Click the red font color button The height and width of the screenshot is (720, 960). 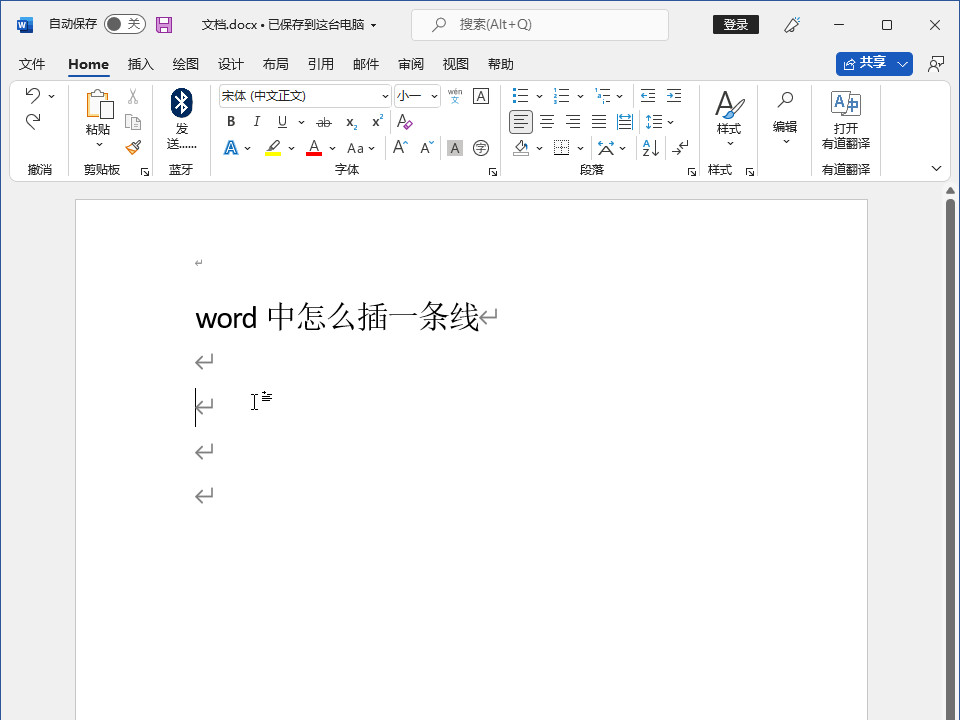[314, 148]
